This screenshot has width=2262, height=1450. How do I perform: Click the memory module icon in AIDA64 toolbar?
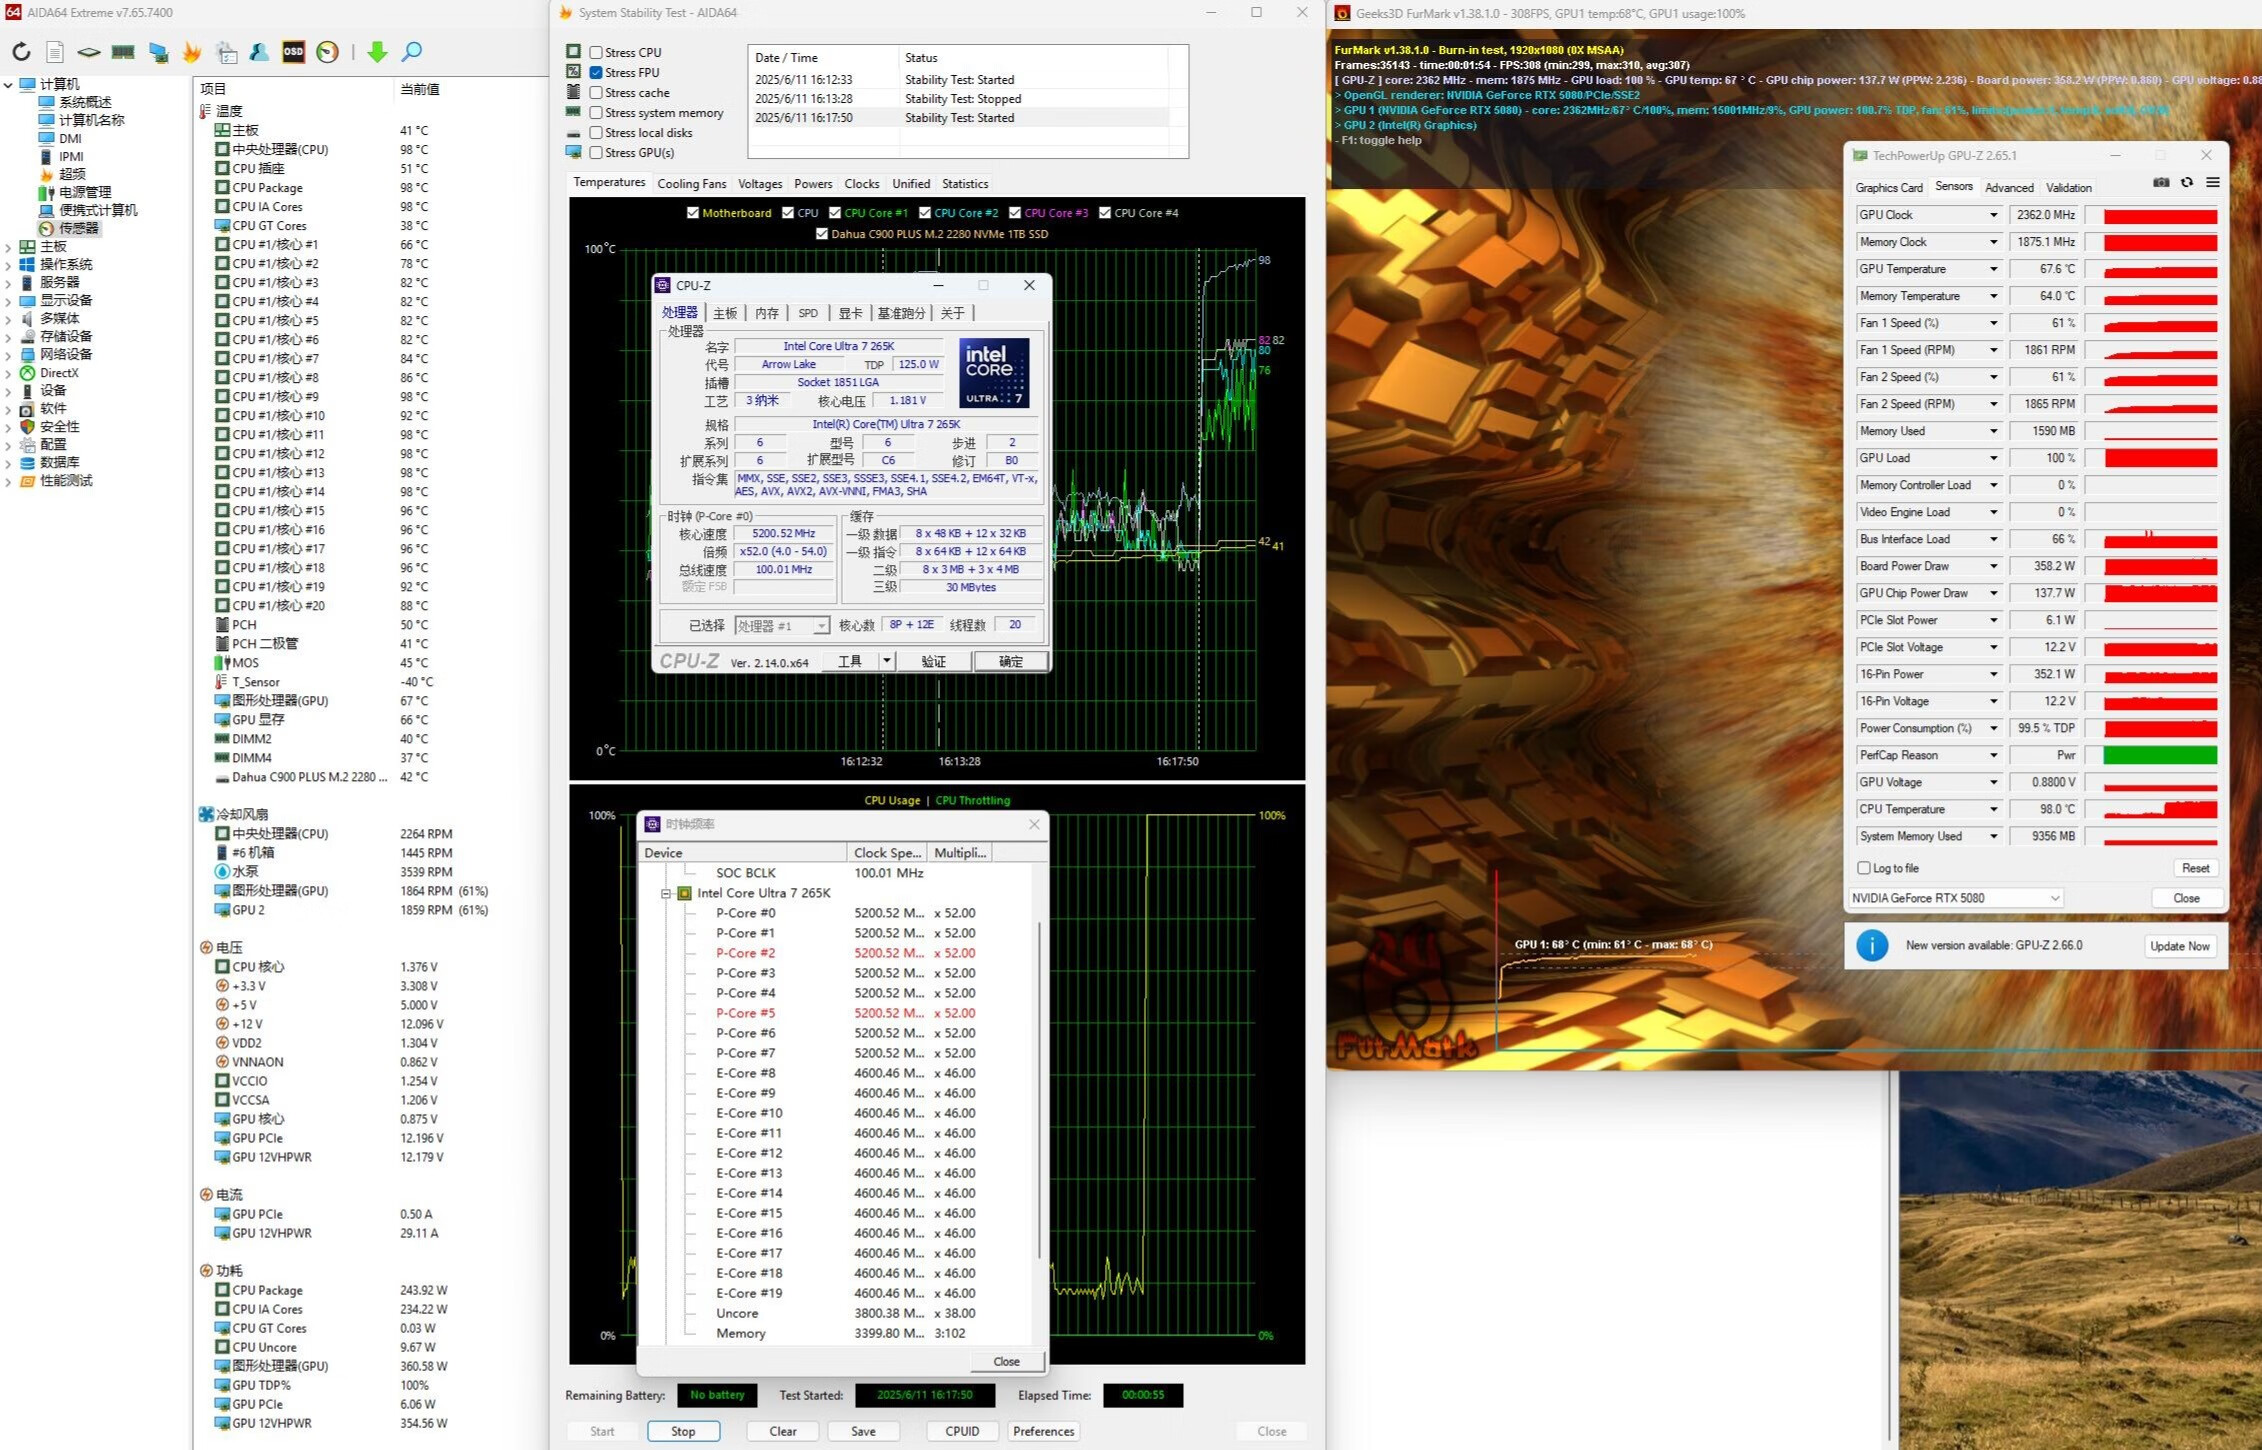click(x=123, y=52)
